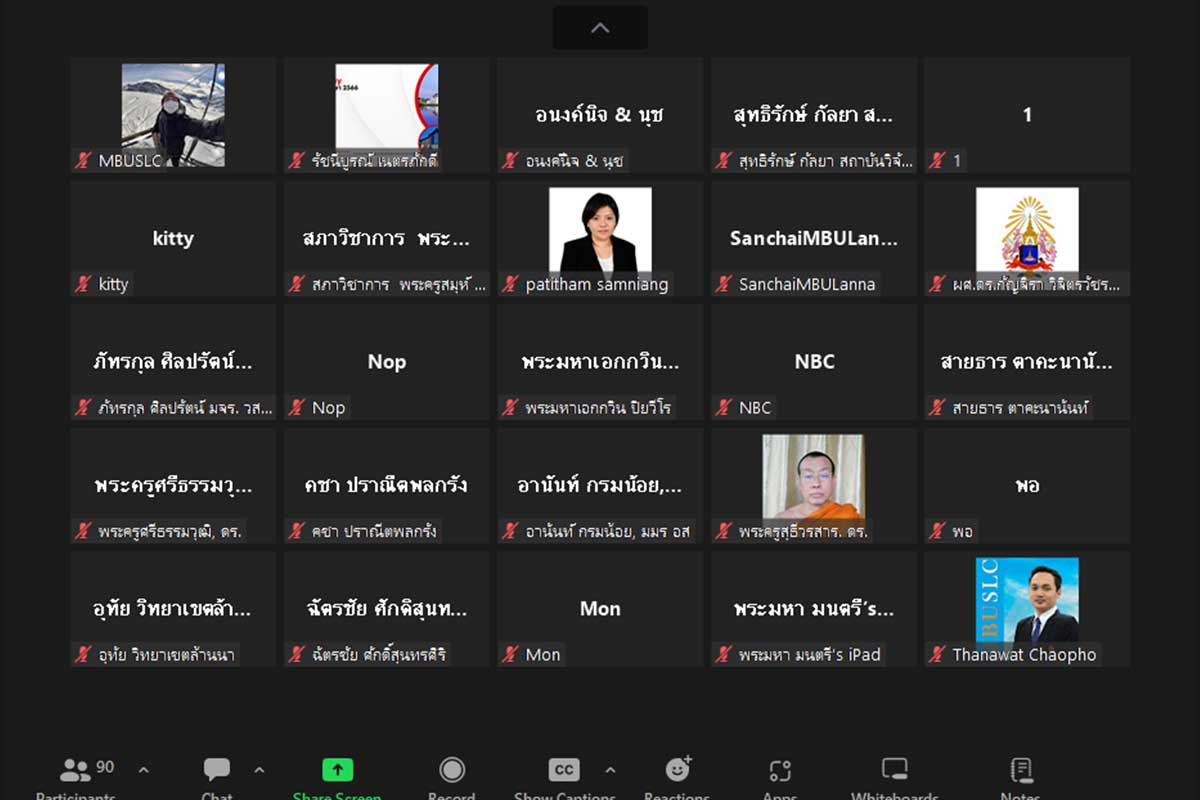Open the Apps icon in toolbar
The width and height of the screenshot is (1200, 800).
(780, 771)
